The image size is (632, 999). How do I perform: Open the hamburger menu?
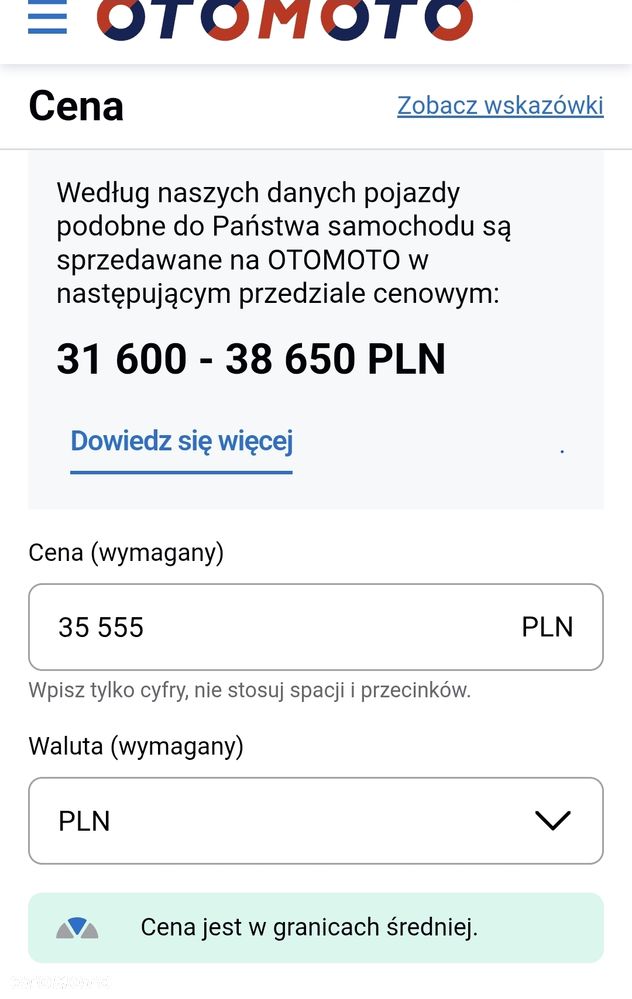47,17
